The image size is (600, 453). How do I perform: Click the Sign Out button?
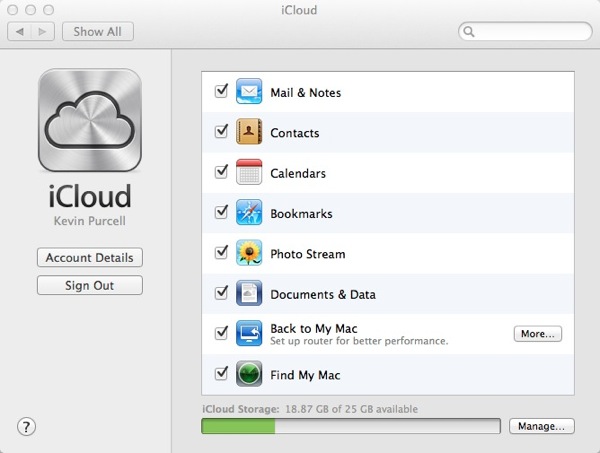click(x=90, y=285)
